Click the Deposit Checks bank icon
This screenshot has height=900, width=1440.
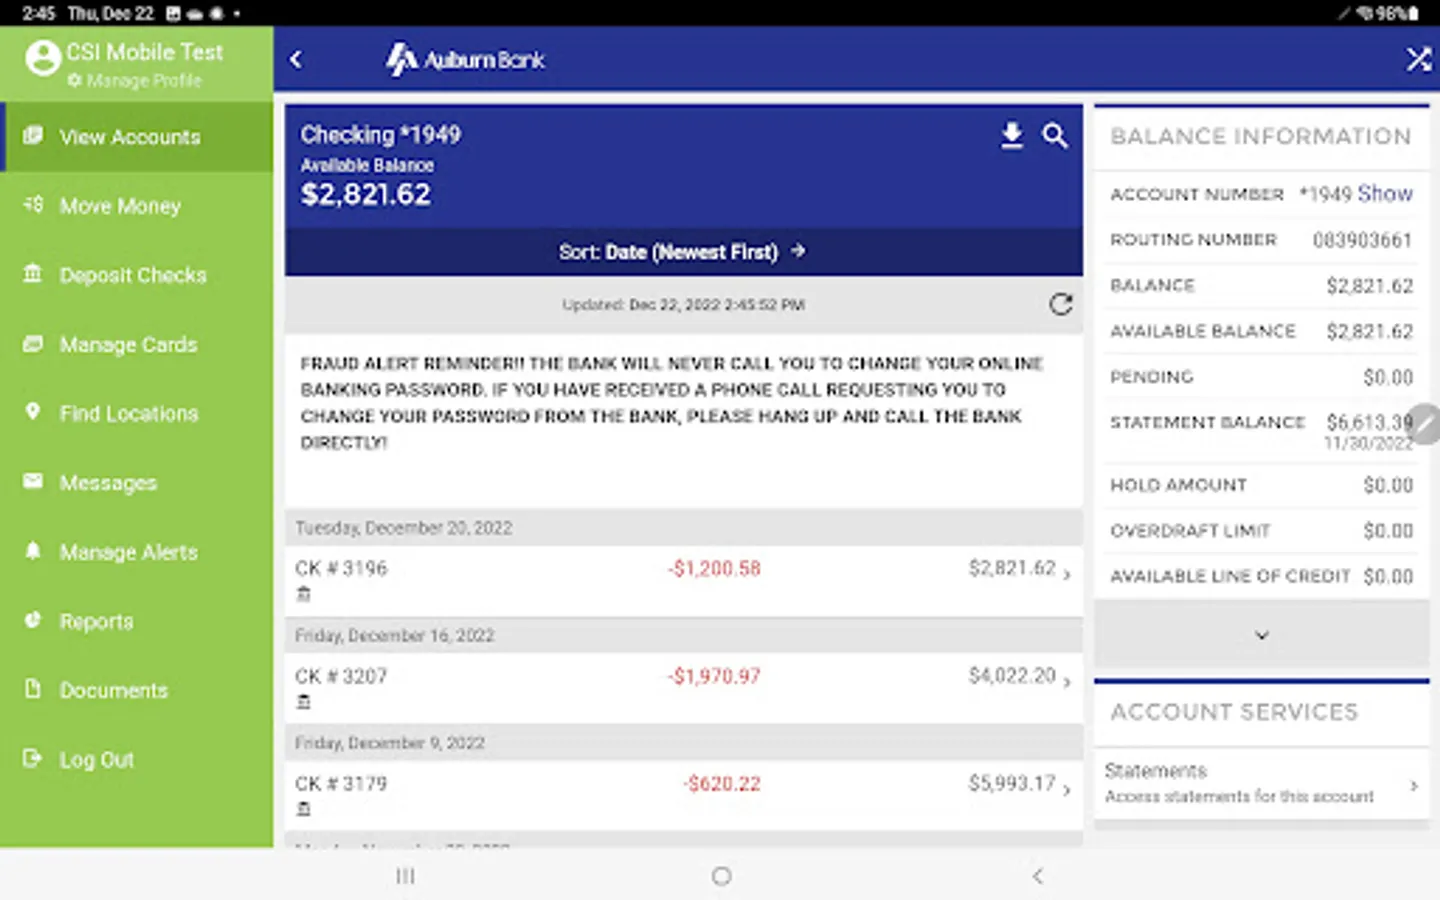point(33,273)
